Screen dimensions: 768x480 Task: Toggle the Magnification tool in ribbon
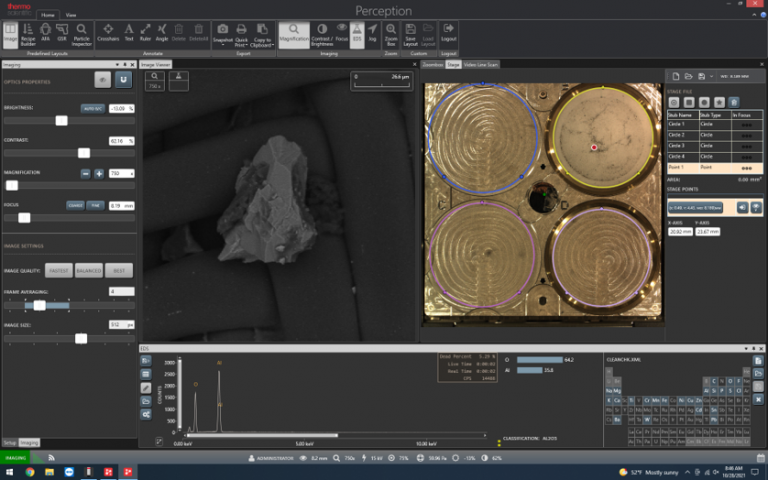coord(294,33)
